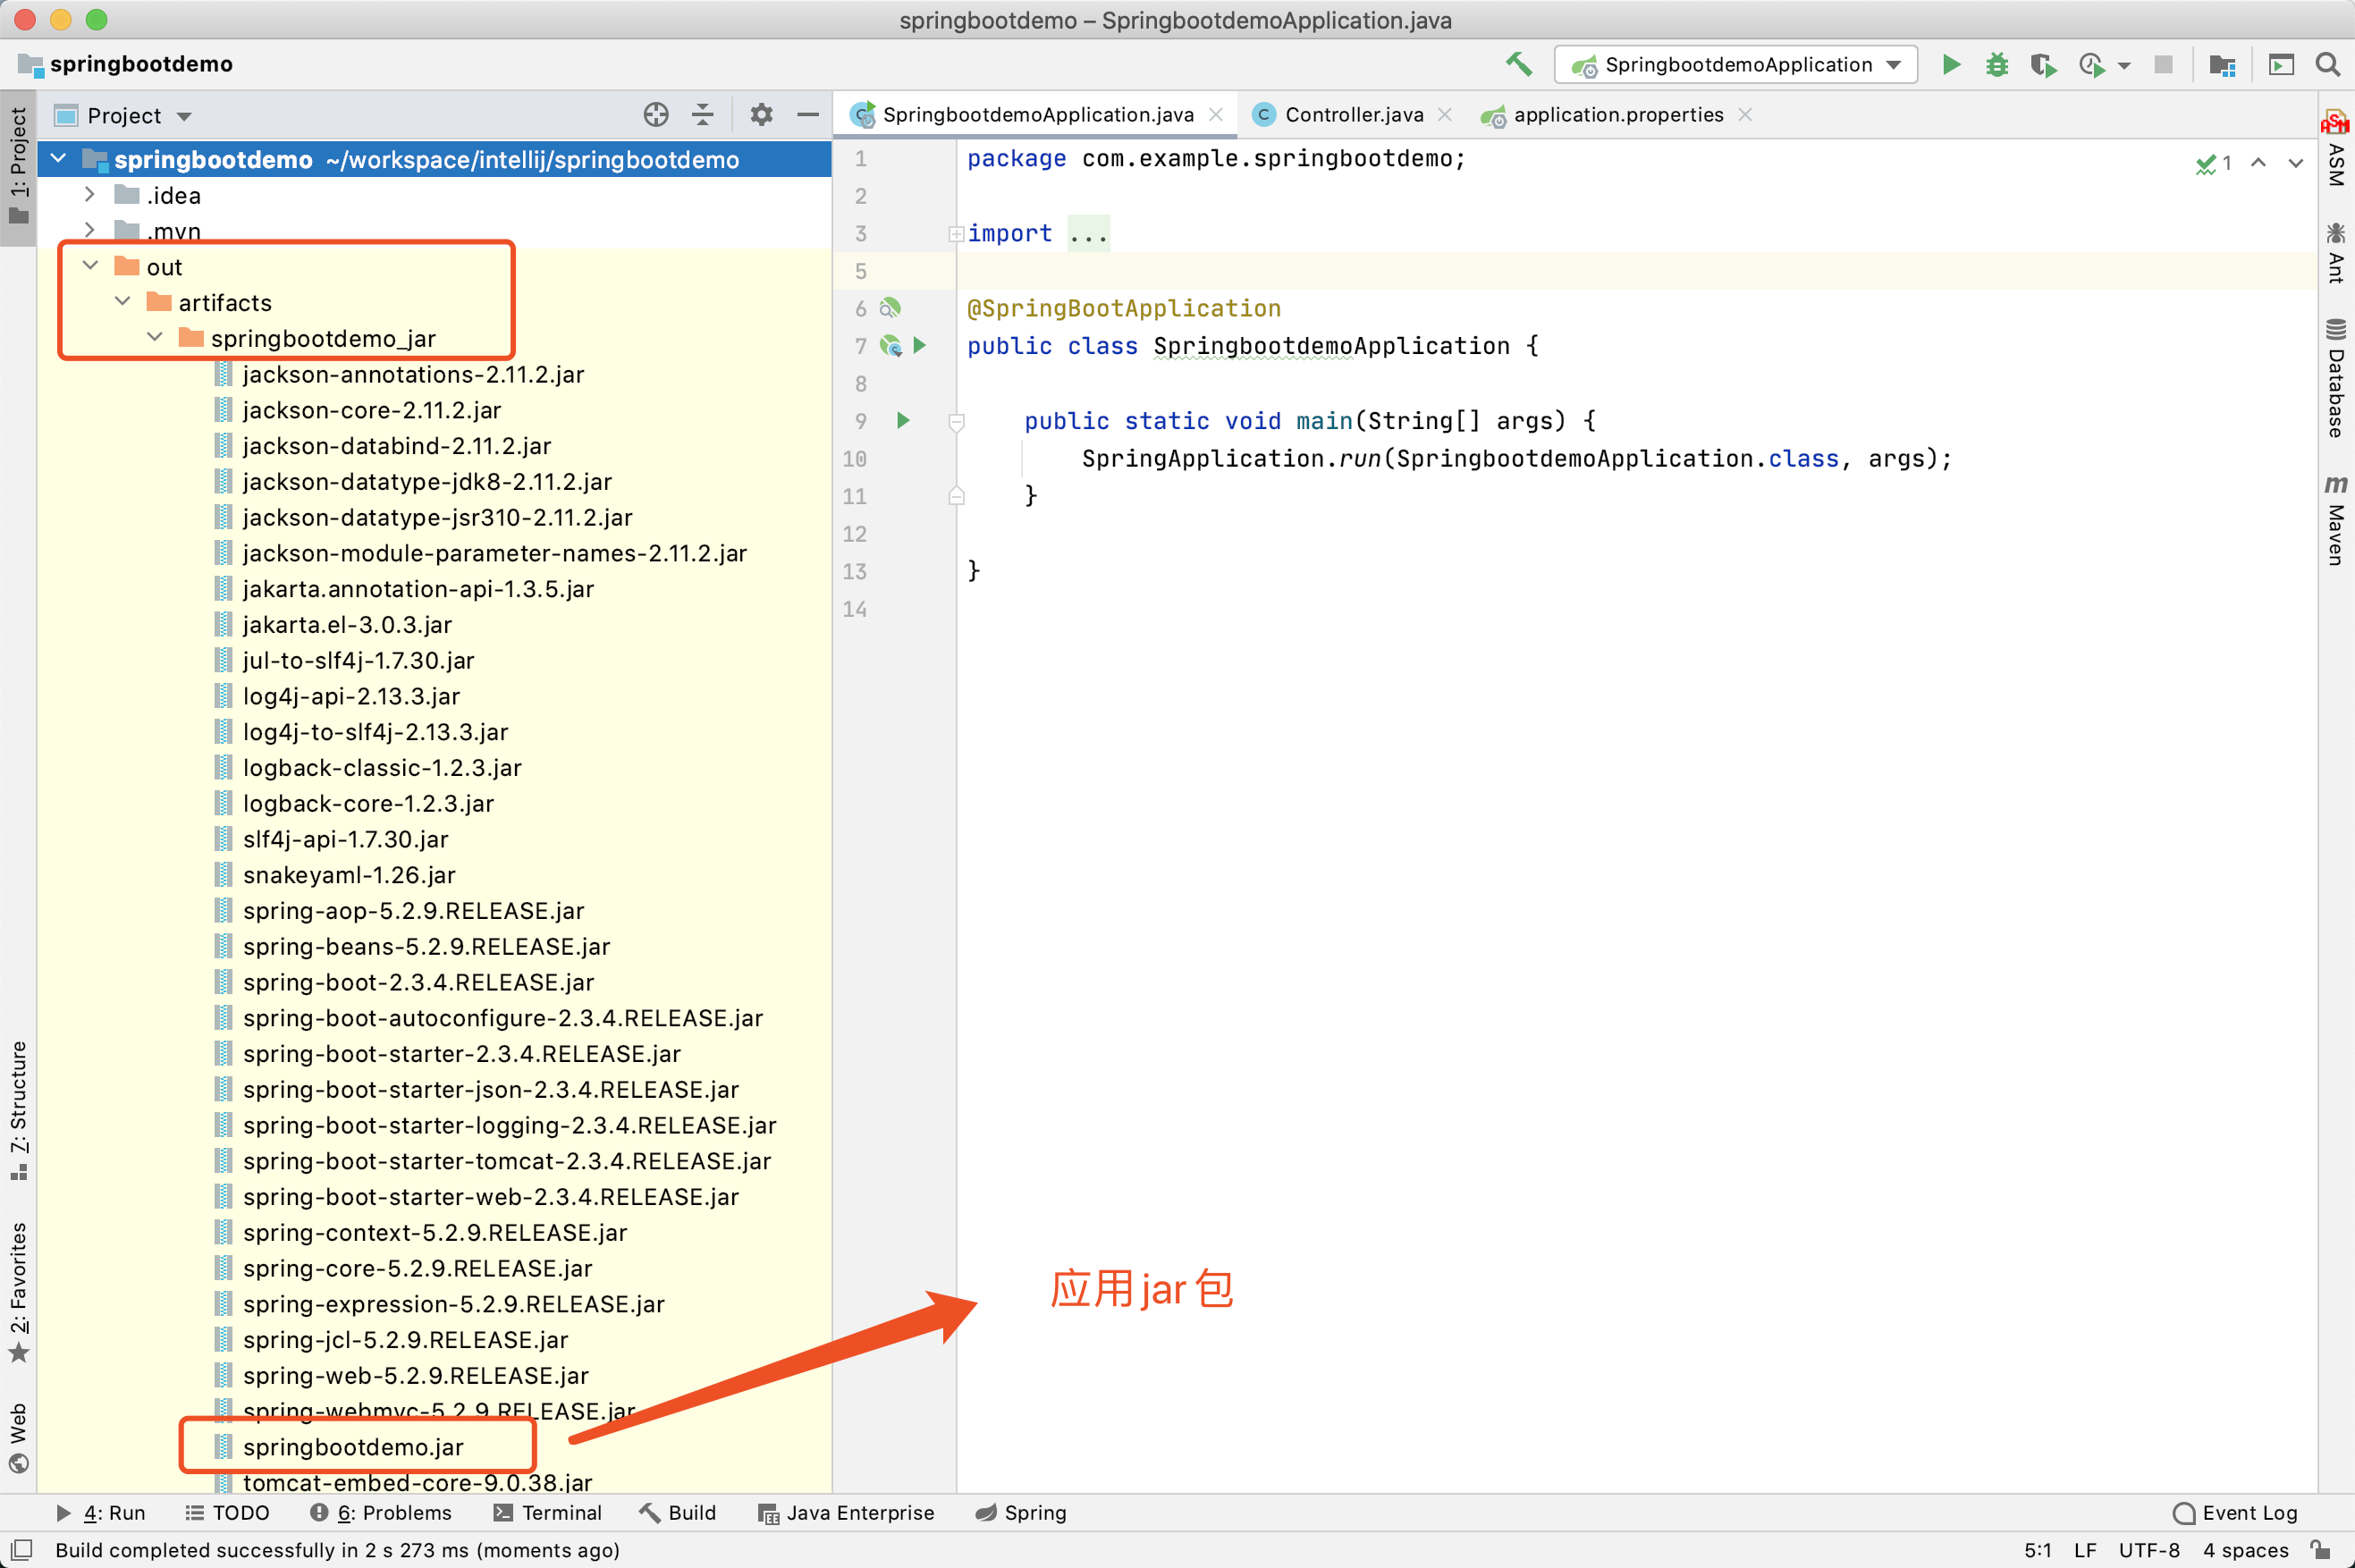The width and height of the screenshot is (2355, 1568).
Task: Open the Project Structure dialog icon
Action: click(x=2222, y=65)
